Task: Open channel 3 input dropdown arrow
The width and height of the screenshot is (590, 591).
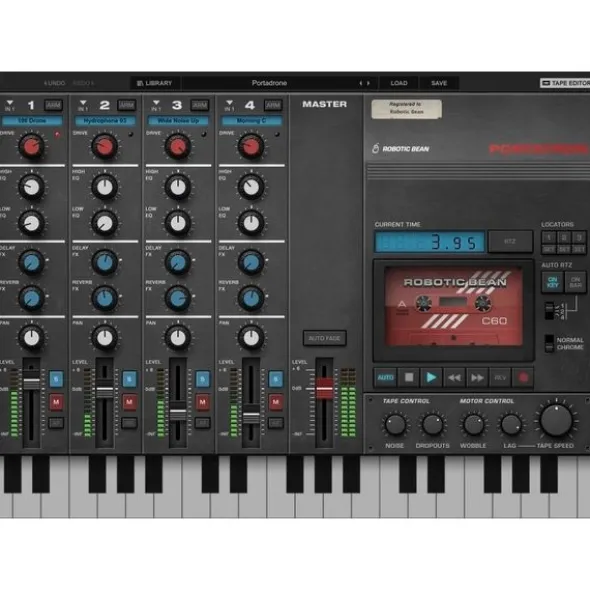Action: coord(156,103)
